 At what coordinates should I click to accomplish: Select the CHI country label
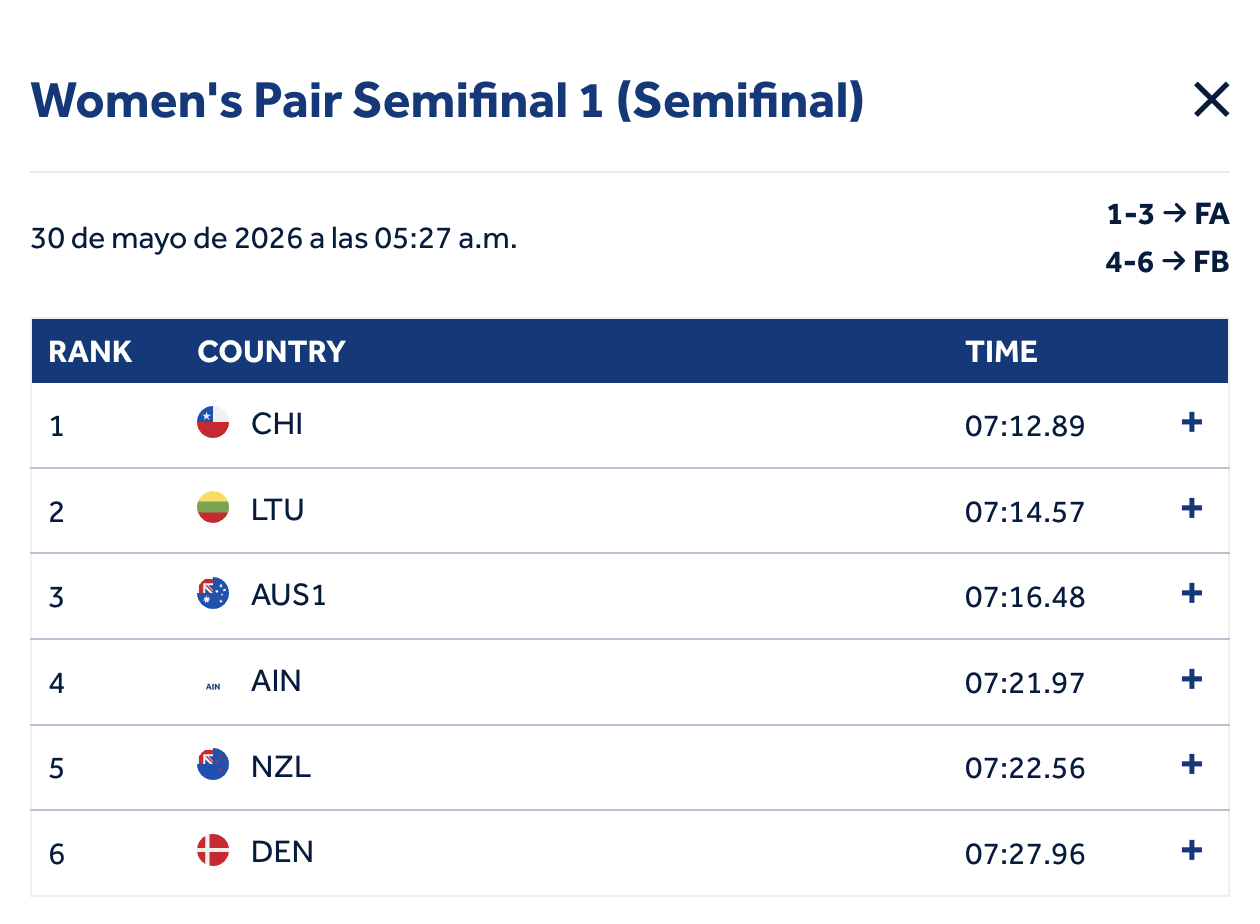tap(277, 424)
